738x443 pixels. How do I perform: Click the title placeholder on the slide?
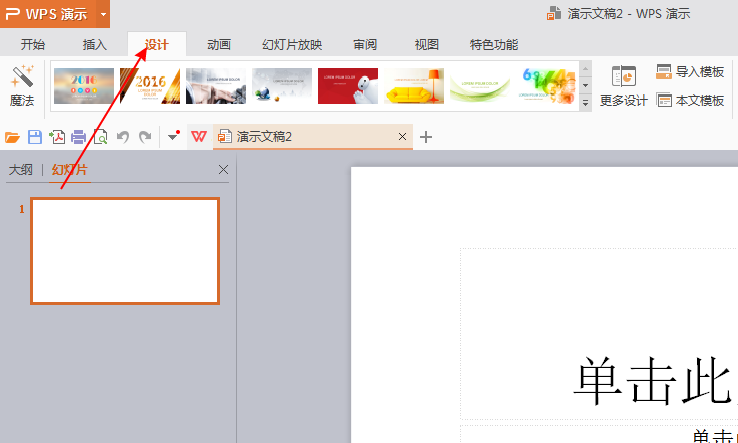tap(599, 334)
